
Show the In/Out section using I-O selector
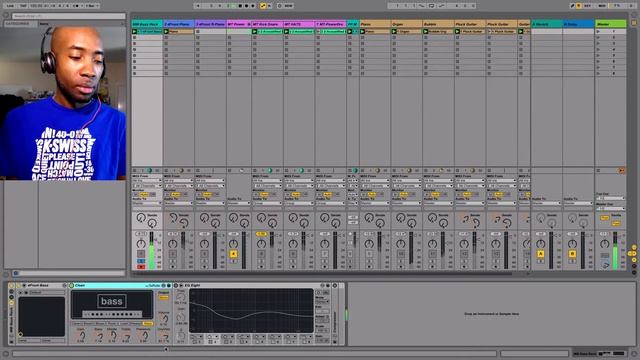click(634, 247)
